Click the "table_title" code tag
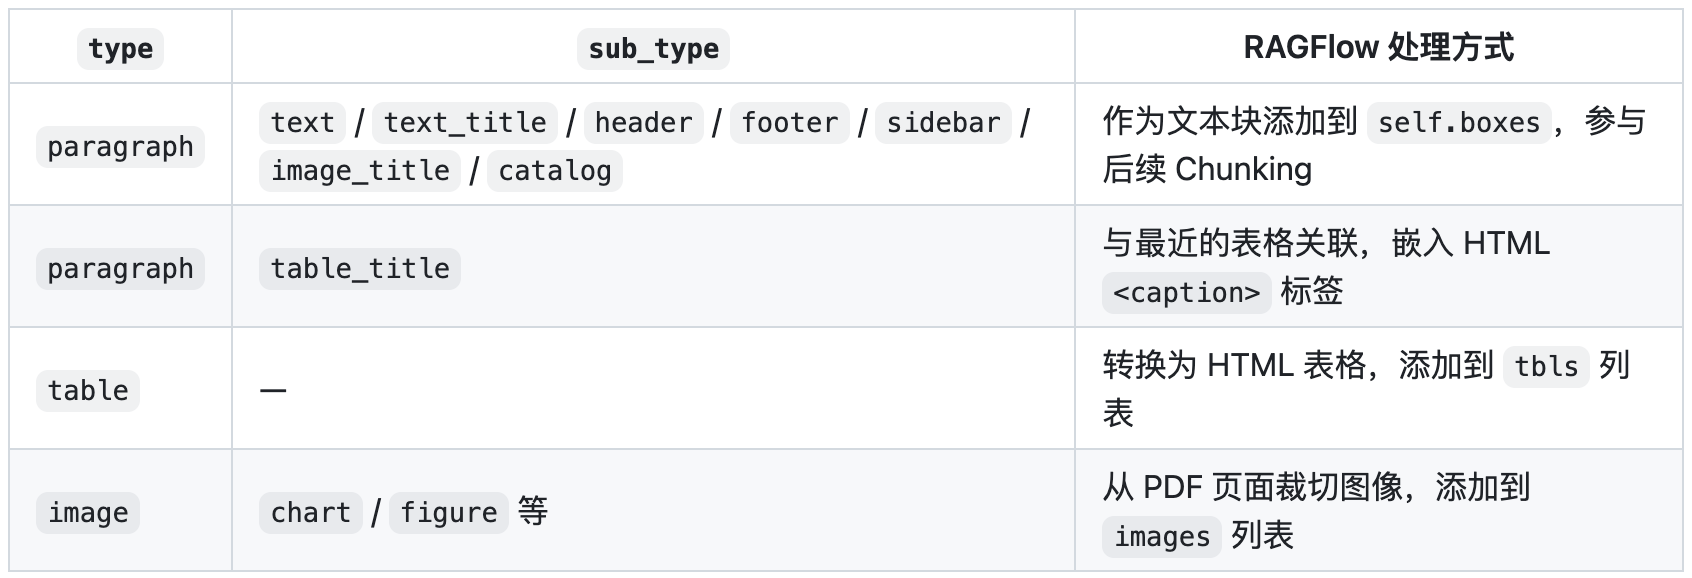 [x=360, y=269]
